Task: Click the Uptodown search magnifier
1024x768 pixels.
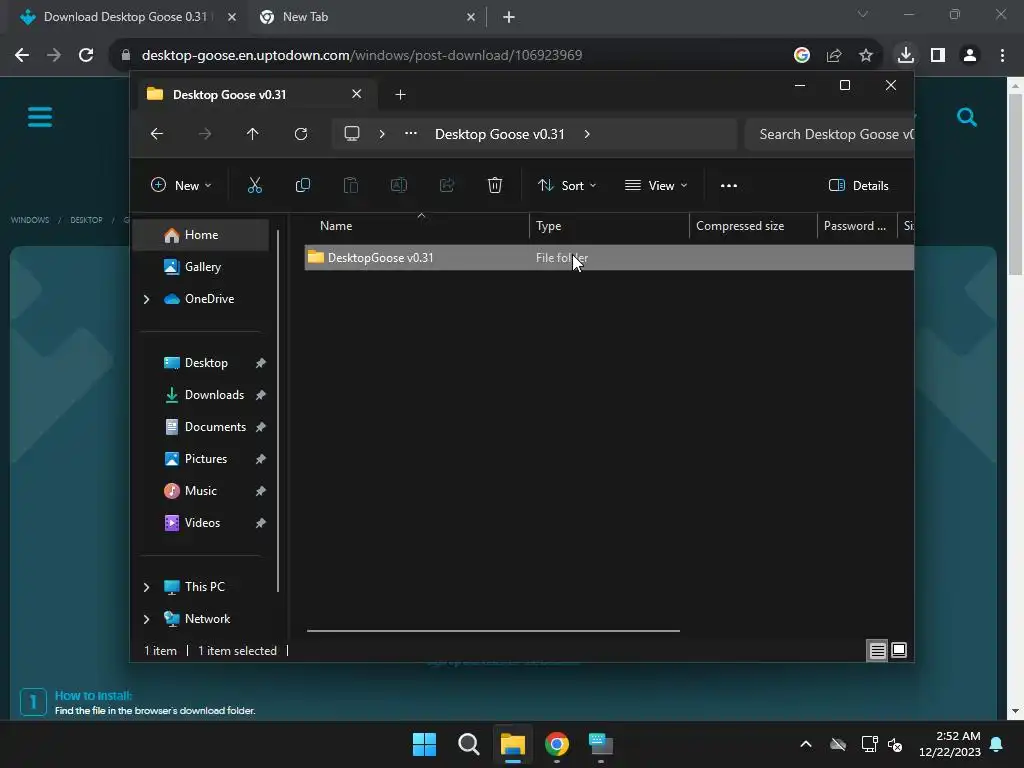Action: [x=967, y=118]
